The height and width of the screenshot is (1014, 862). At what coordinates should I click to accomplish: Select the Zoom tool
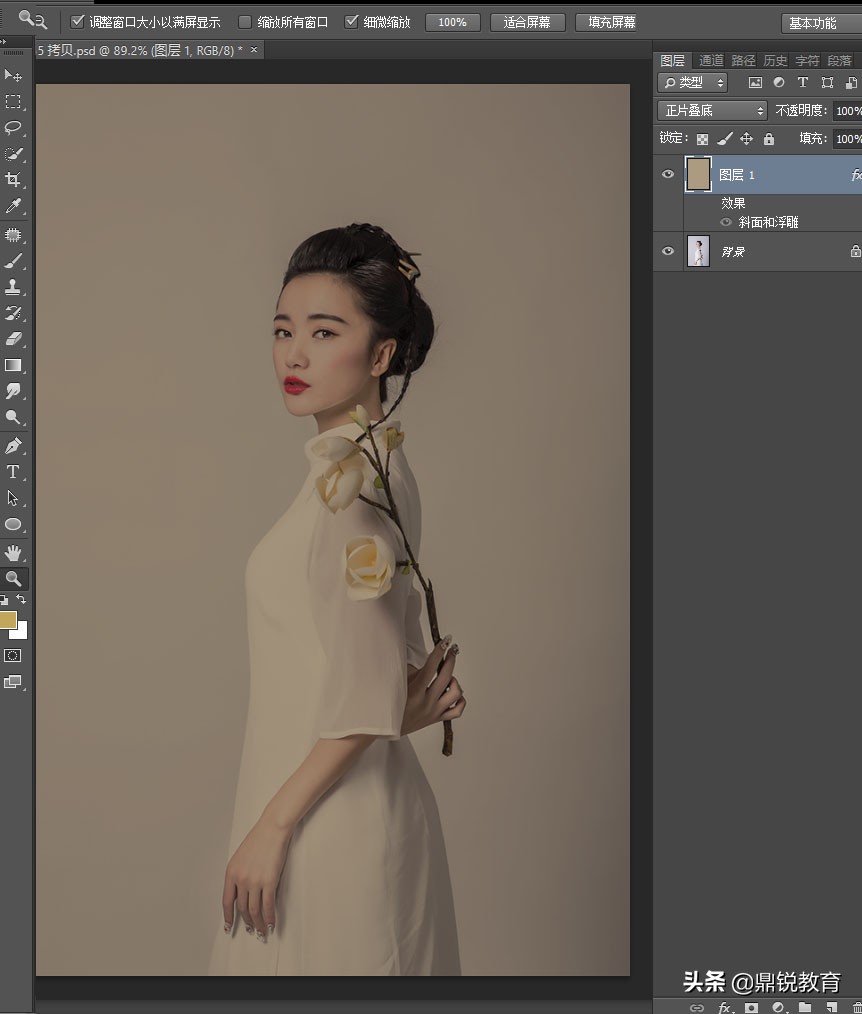(14, 578)
